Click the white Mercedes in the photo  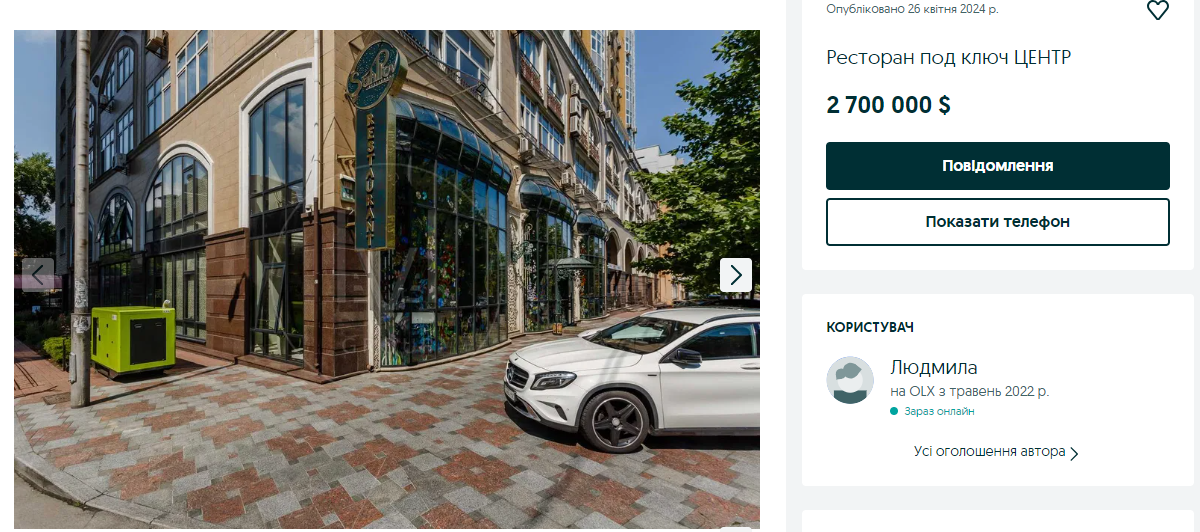coord(632,378)
